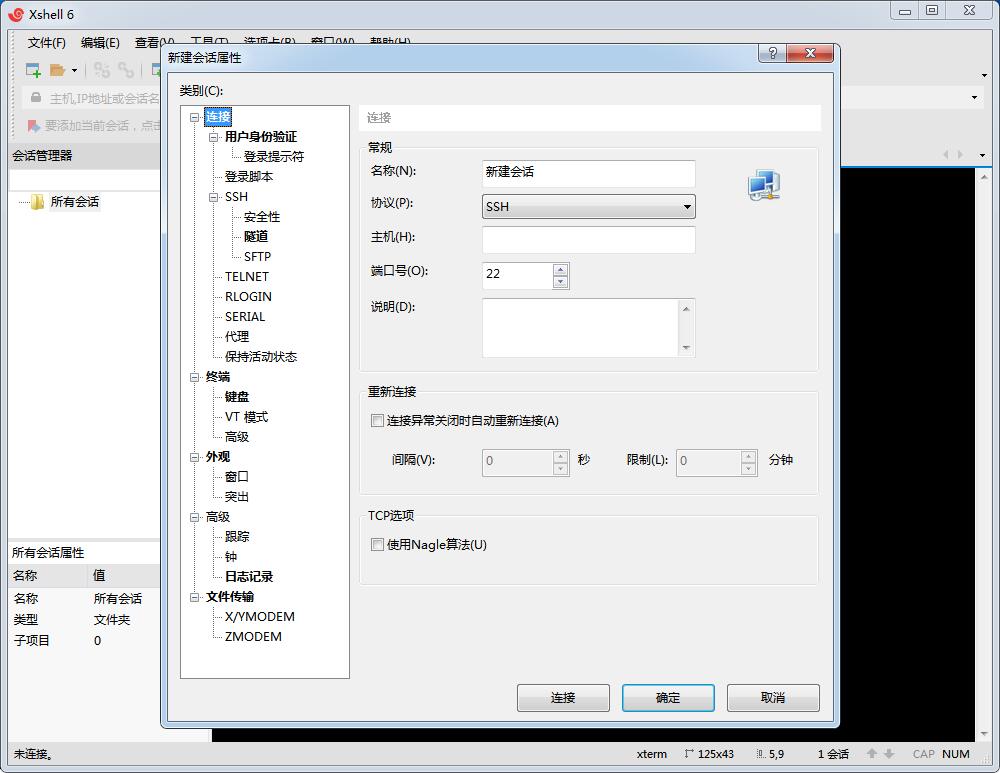Select 代理 in category tree
This screenshot has height=773, width=1000.
(x=237, y=337)
